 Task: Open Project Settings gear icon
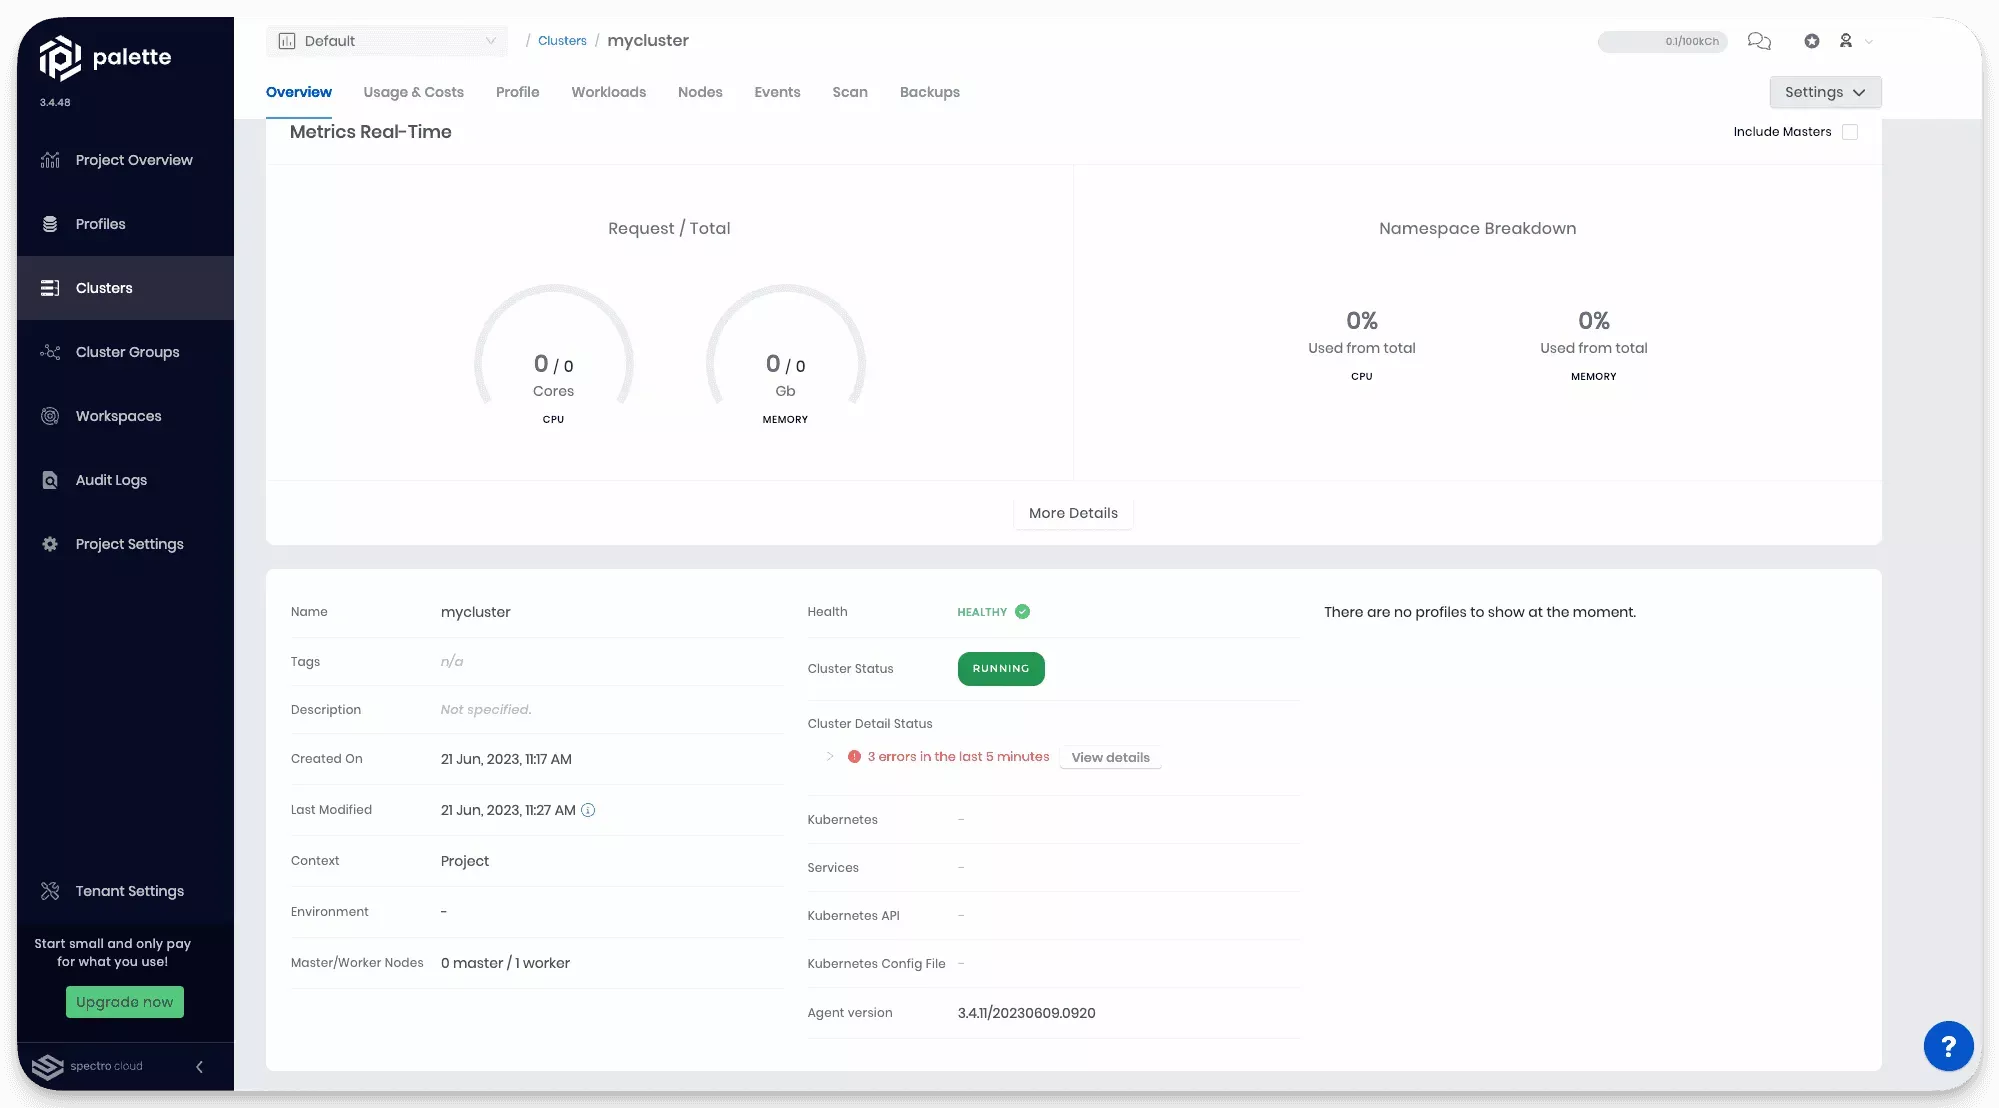coord(50,544)
